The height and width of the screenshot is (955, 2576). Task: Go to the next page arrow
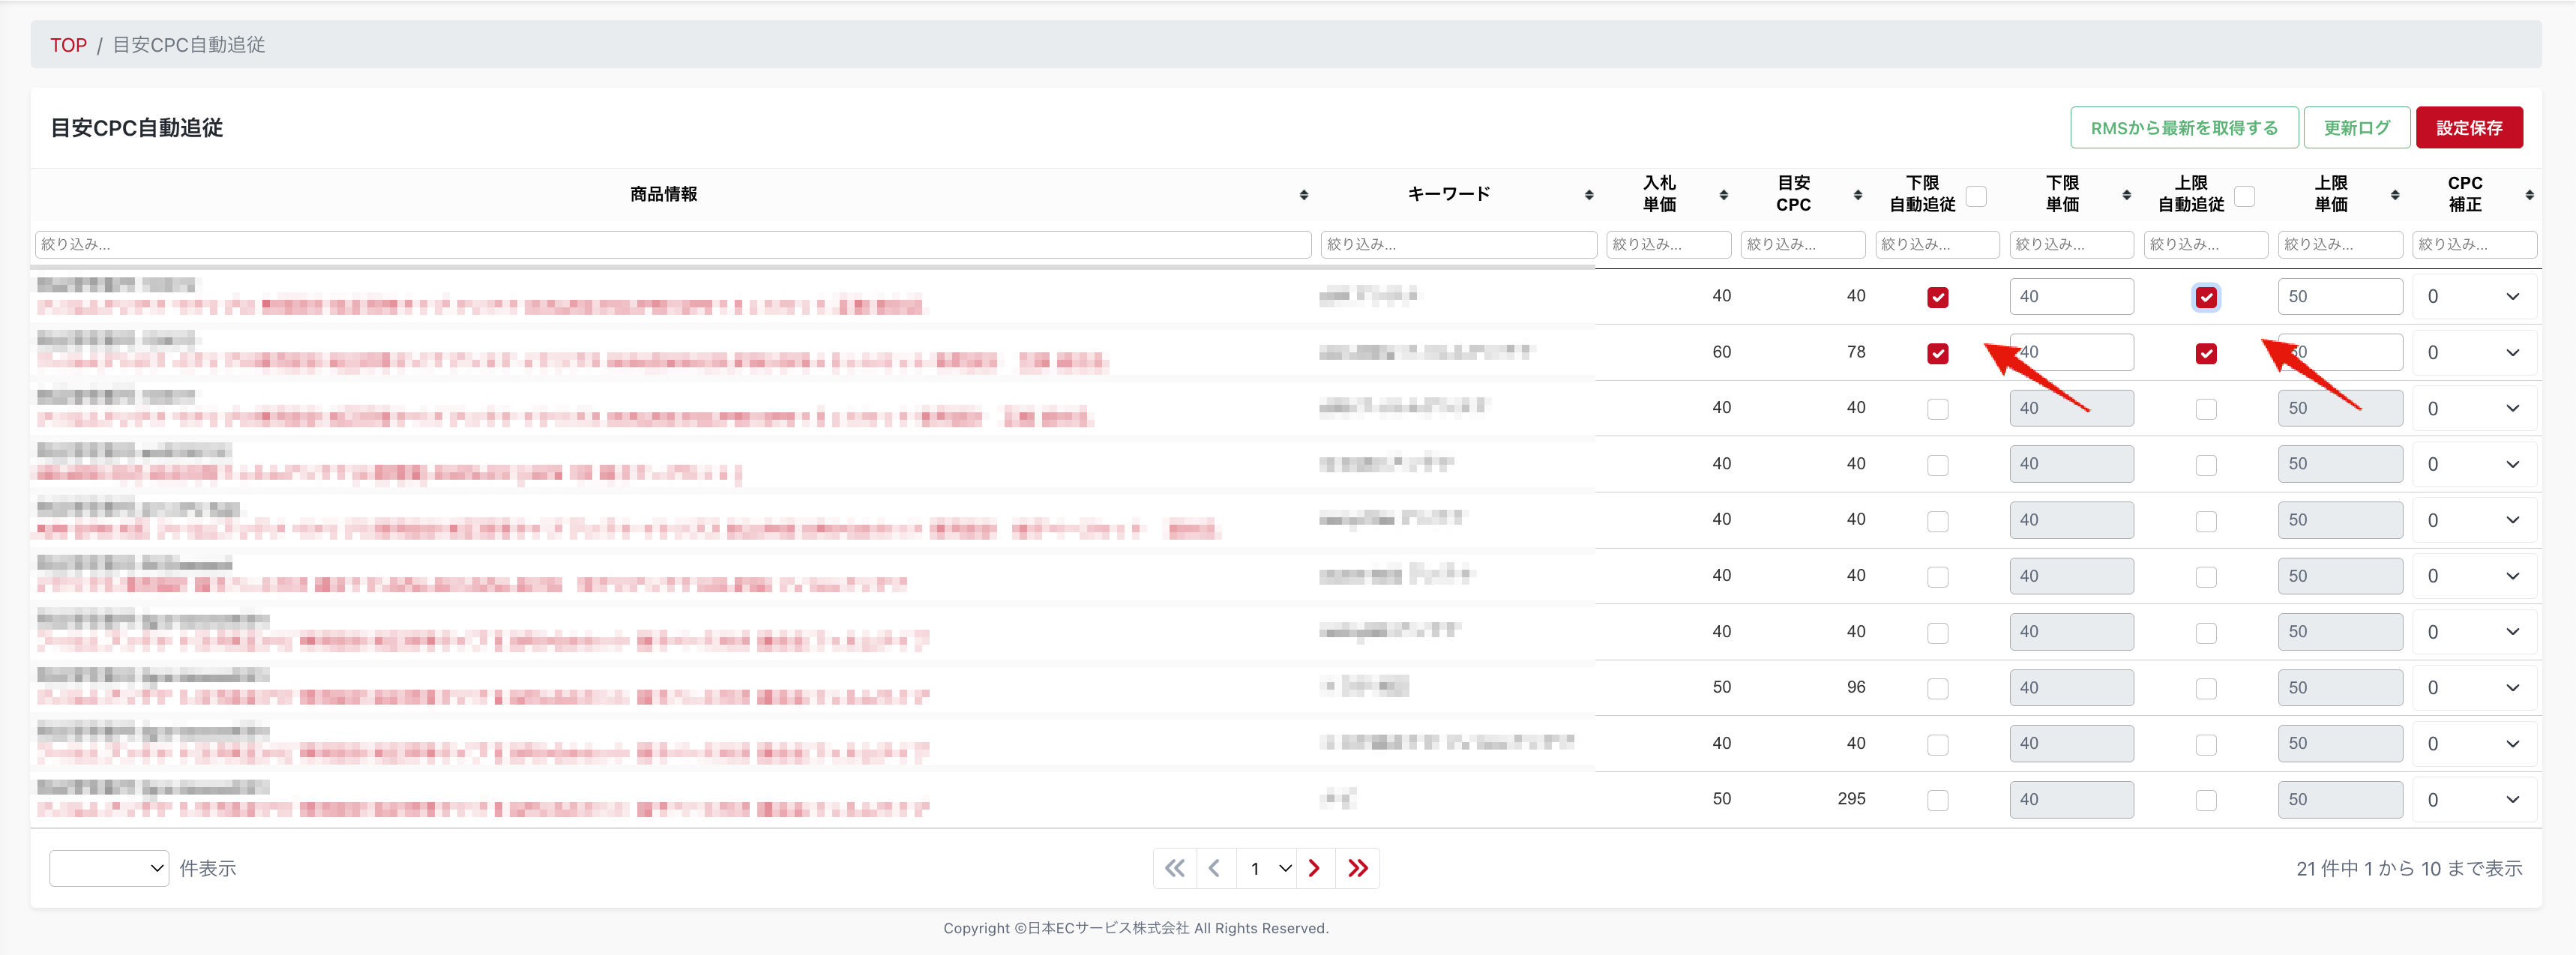[1314, 868]
